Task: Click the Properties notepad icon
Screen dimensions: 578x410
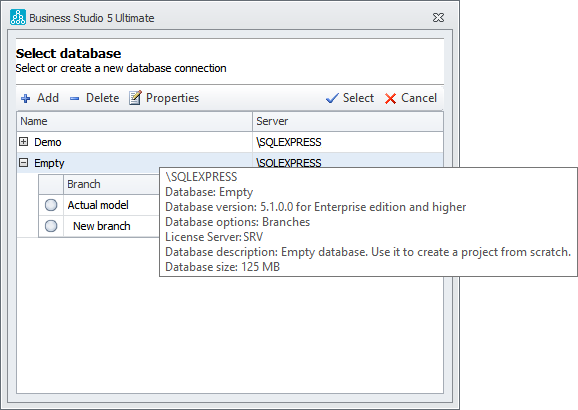Action: pos(135,98)
